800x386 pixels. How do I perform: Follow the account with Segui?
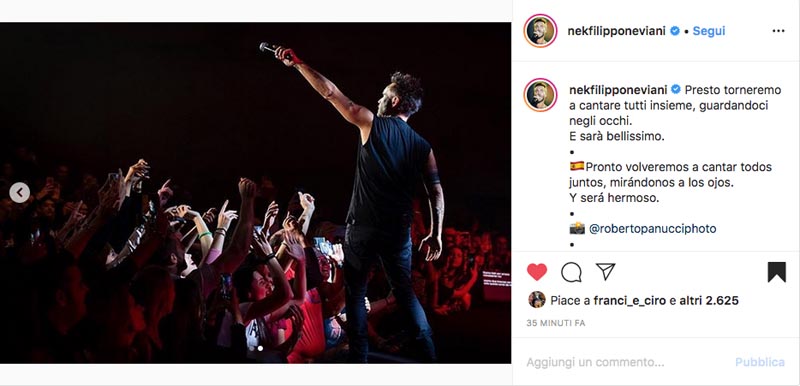coord(709,31)
